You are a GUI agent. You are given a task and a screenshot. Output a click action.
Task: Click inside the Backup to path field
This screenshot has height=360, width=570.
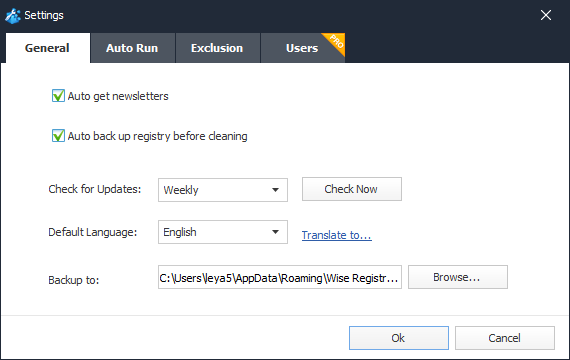280,277
